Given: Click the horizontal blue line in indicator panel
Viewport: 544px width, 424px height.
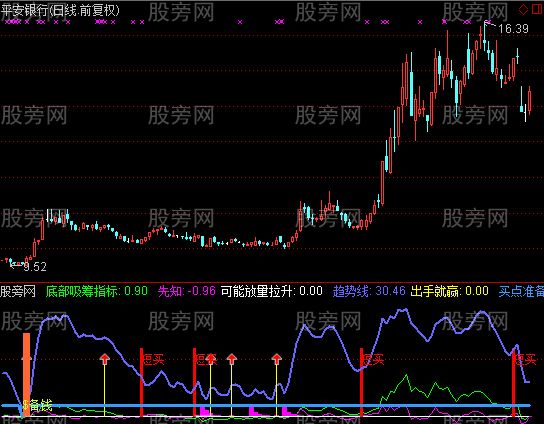Looking at the screenshot, I should [x=266, y=405].
